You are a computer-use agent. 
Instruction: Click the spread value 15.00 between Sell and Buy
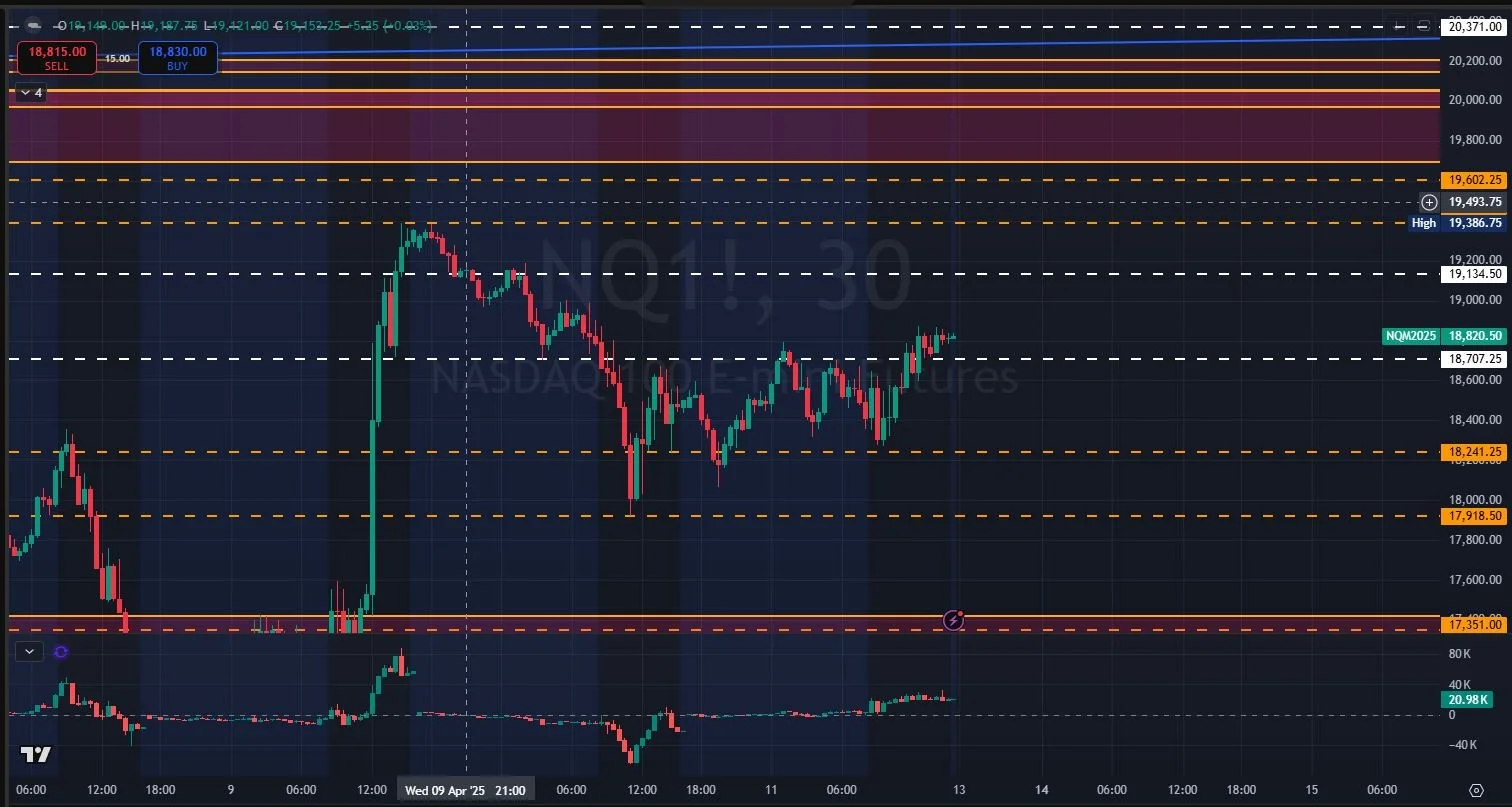[117, 59]
